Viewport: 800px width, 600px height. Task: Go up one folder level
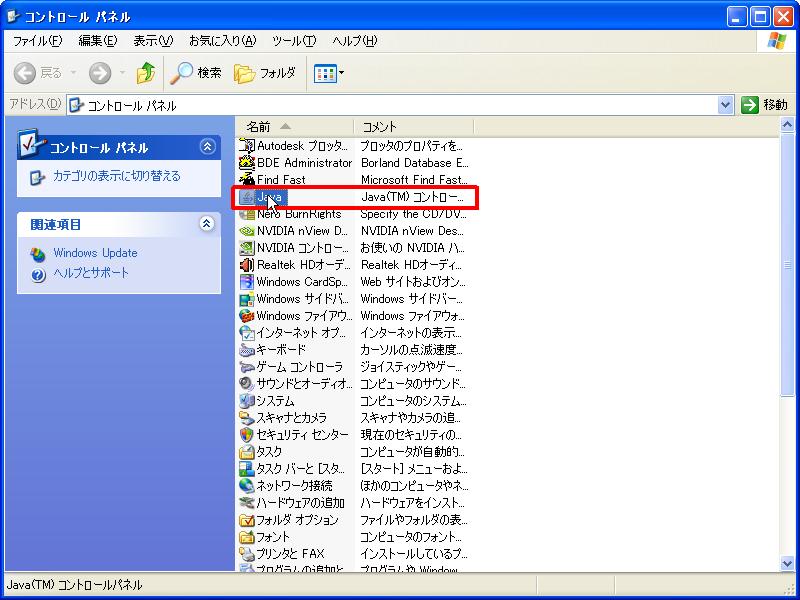(x=146, y=73)
